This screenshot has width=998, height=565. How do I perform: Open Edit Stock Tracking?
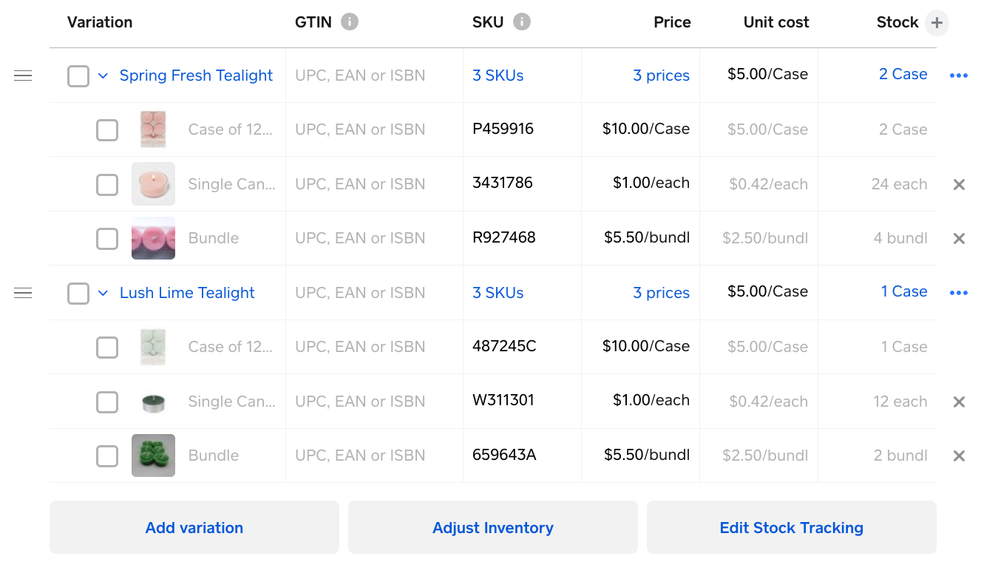click(791, 528)
